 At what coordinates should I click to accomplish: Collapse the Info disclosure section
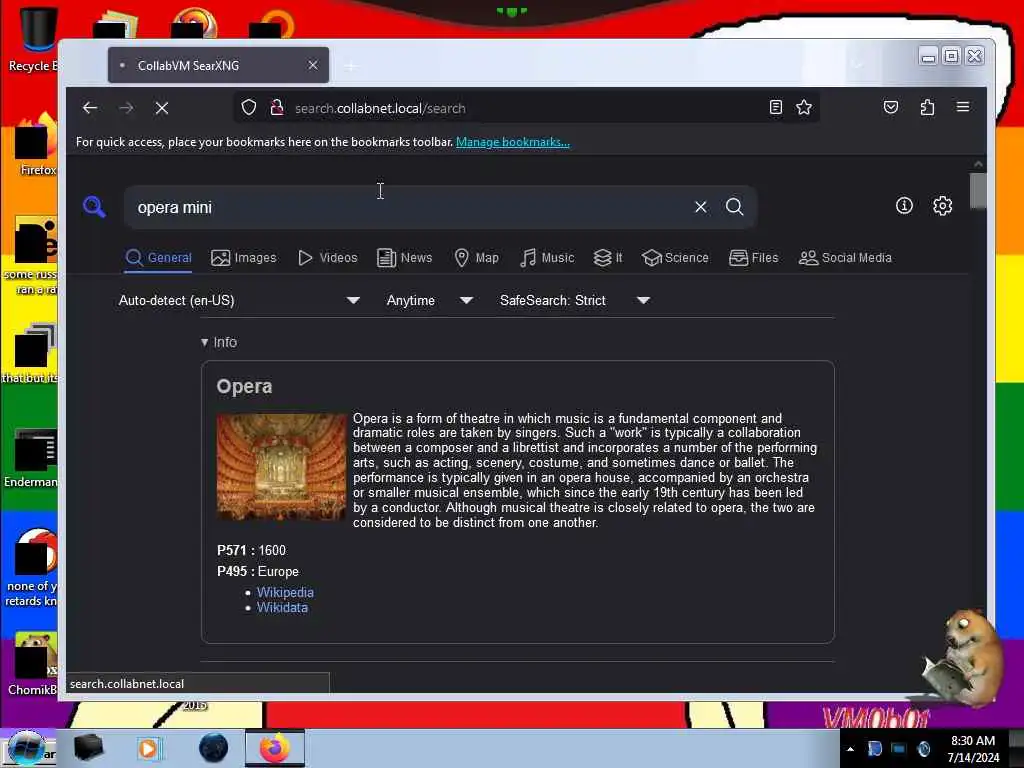219,342
